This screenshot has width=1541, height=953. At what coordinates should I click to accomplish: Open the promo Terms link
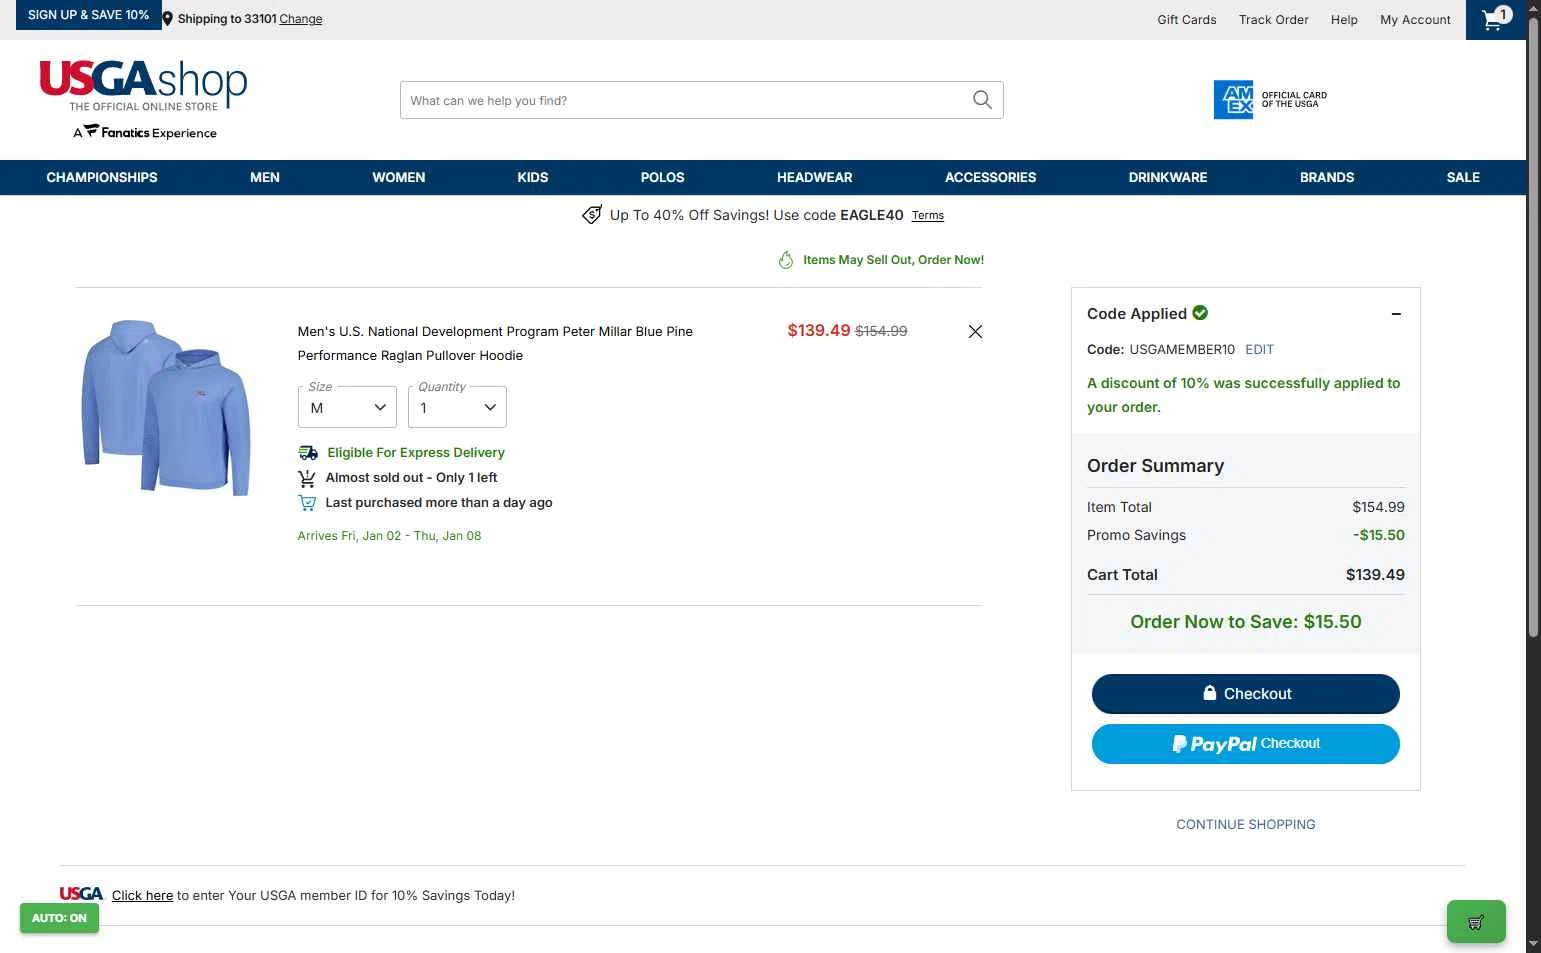[928, 215]
